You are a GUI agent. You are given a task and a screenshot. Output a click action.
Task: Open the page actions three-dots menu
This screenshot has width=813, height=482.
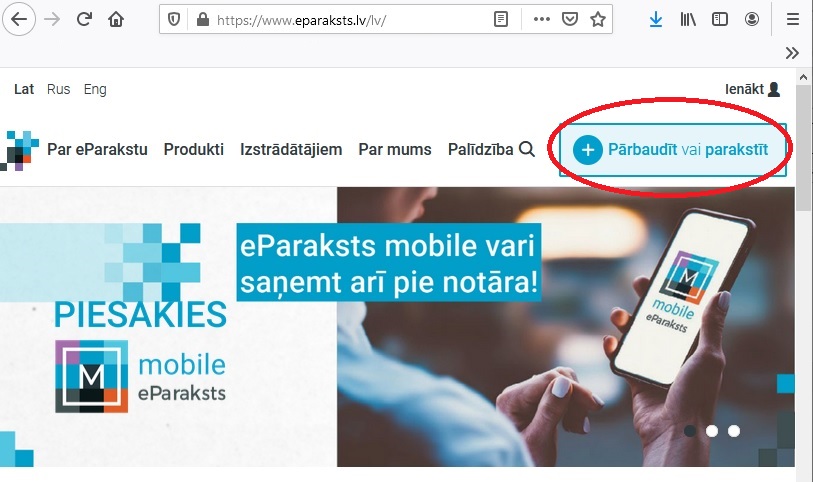pyautogui.click(x=542, y=20)
